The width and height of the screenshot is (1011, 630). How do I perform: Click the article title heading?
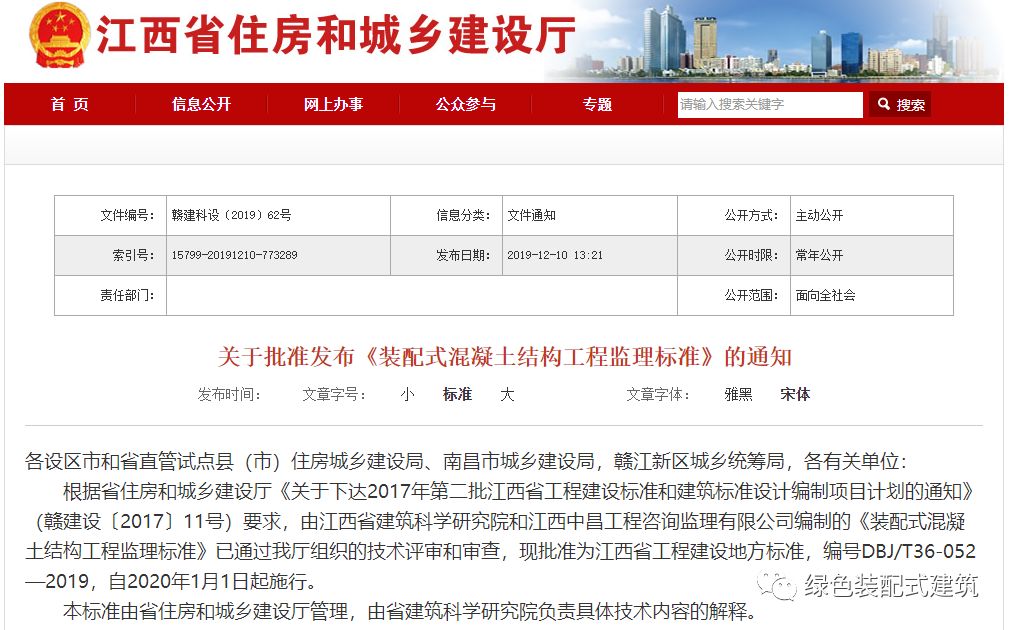505,357
